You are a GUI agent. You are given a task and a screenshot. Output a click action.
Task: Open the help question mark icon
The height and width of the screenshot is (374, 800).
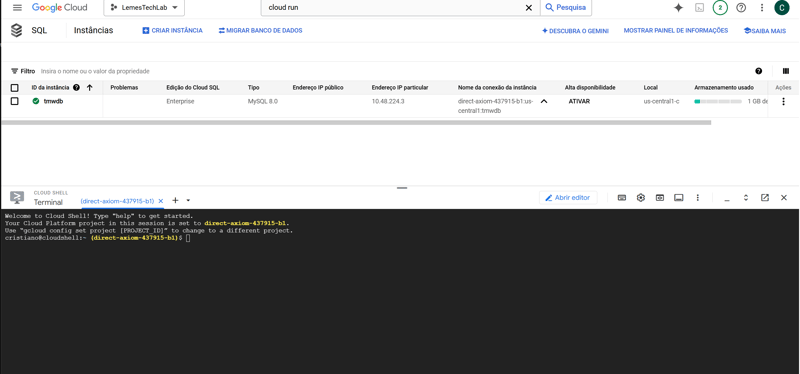point(741,8)
